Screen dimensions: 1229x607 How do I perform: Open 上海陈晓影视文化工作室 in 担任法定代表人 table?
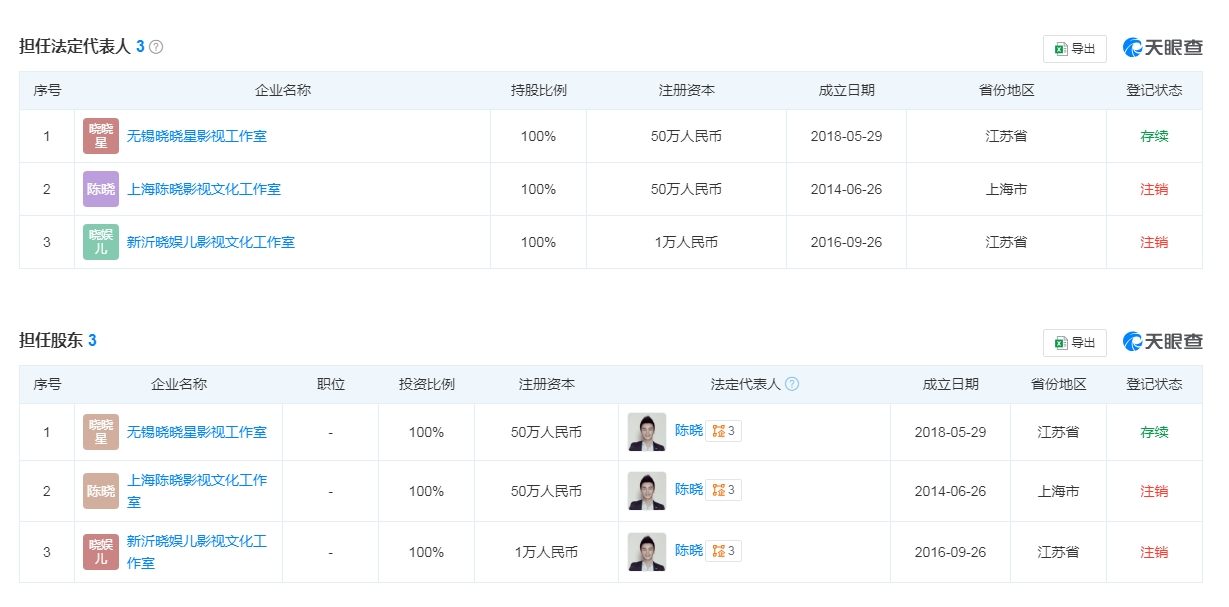tap(204, 189)
